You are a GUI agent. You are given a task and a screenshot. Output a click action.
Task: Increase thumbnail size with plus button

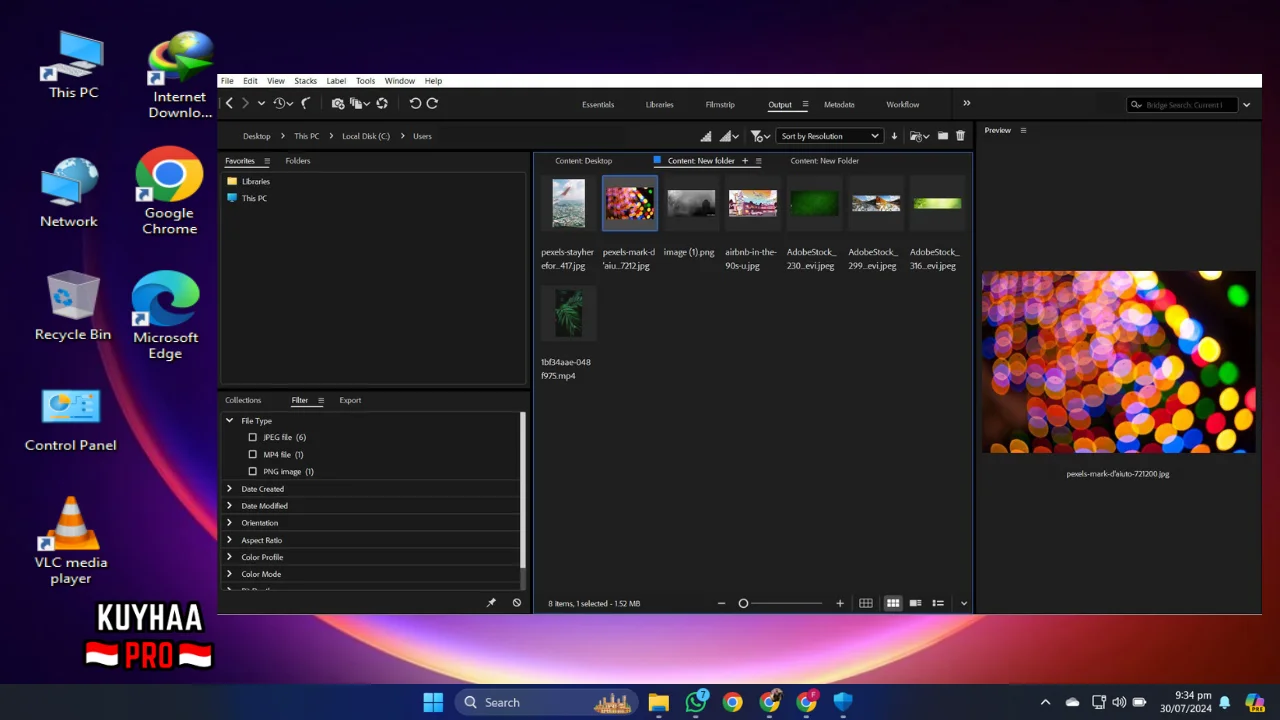[x=839, y=603]
